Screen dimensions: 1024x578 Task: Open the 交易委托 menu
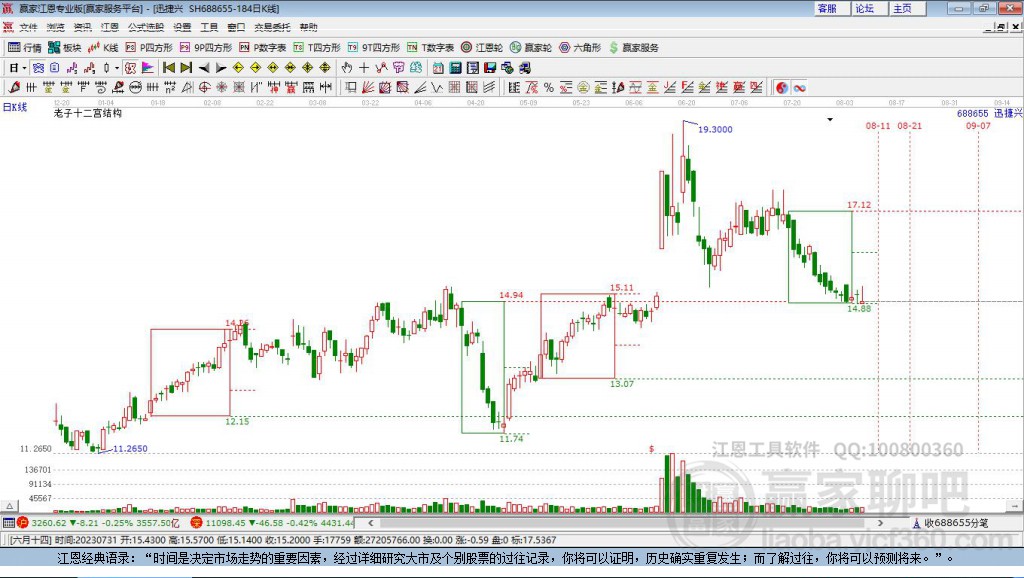[272, 27]
